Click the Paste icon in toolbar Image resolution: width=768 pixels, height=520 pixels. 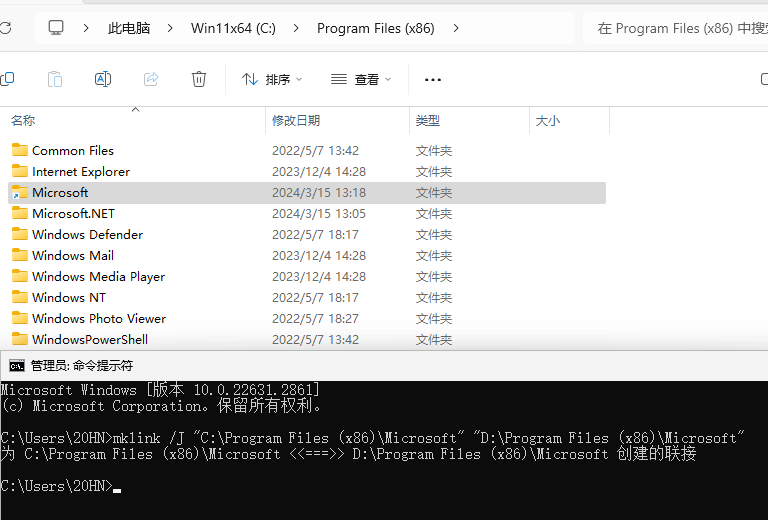[x=55, y=79]
